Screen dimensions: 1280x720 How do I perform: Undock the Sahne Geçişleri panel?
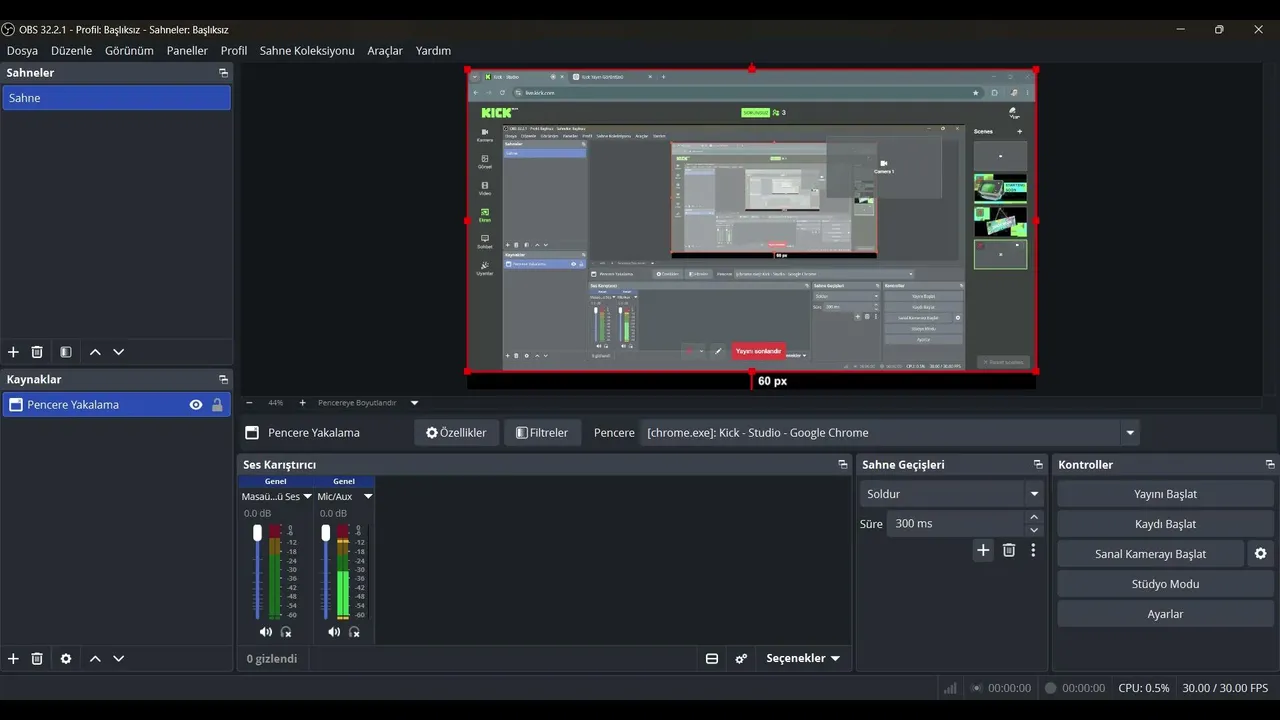1038,465
